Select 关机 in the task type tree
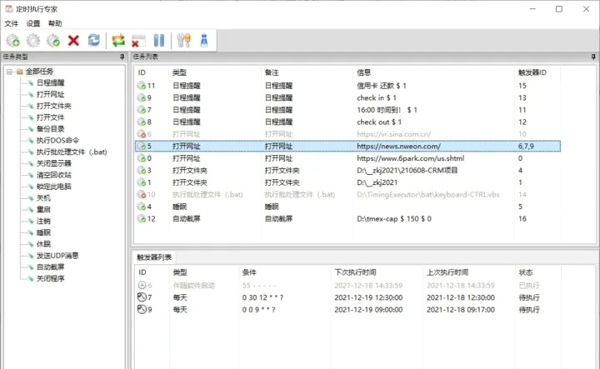Image resolution: width=600 pixels, height=369 pixels. 43,198
